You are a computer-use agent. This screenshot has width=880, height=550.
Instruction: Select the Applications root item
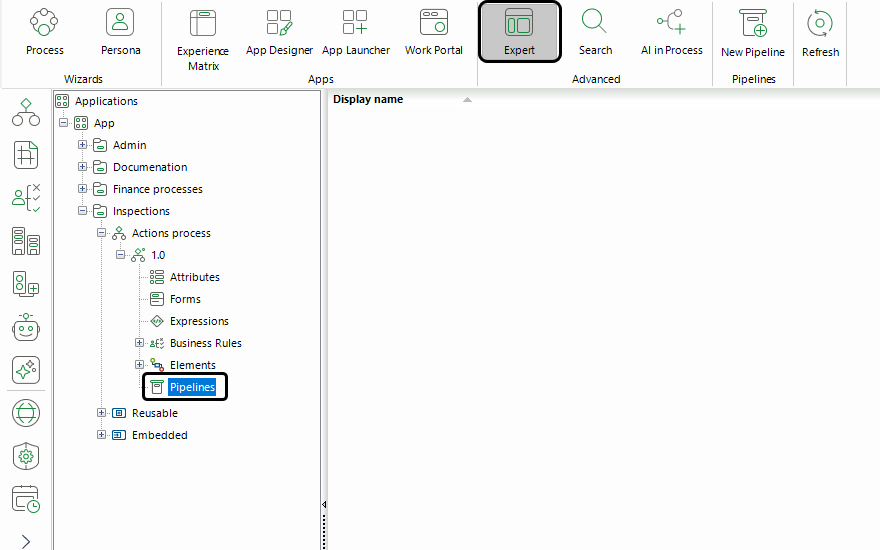tap(106, 101)
